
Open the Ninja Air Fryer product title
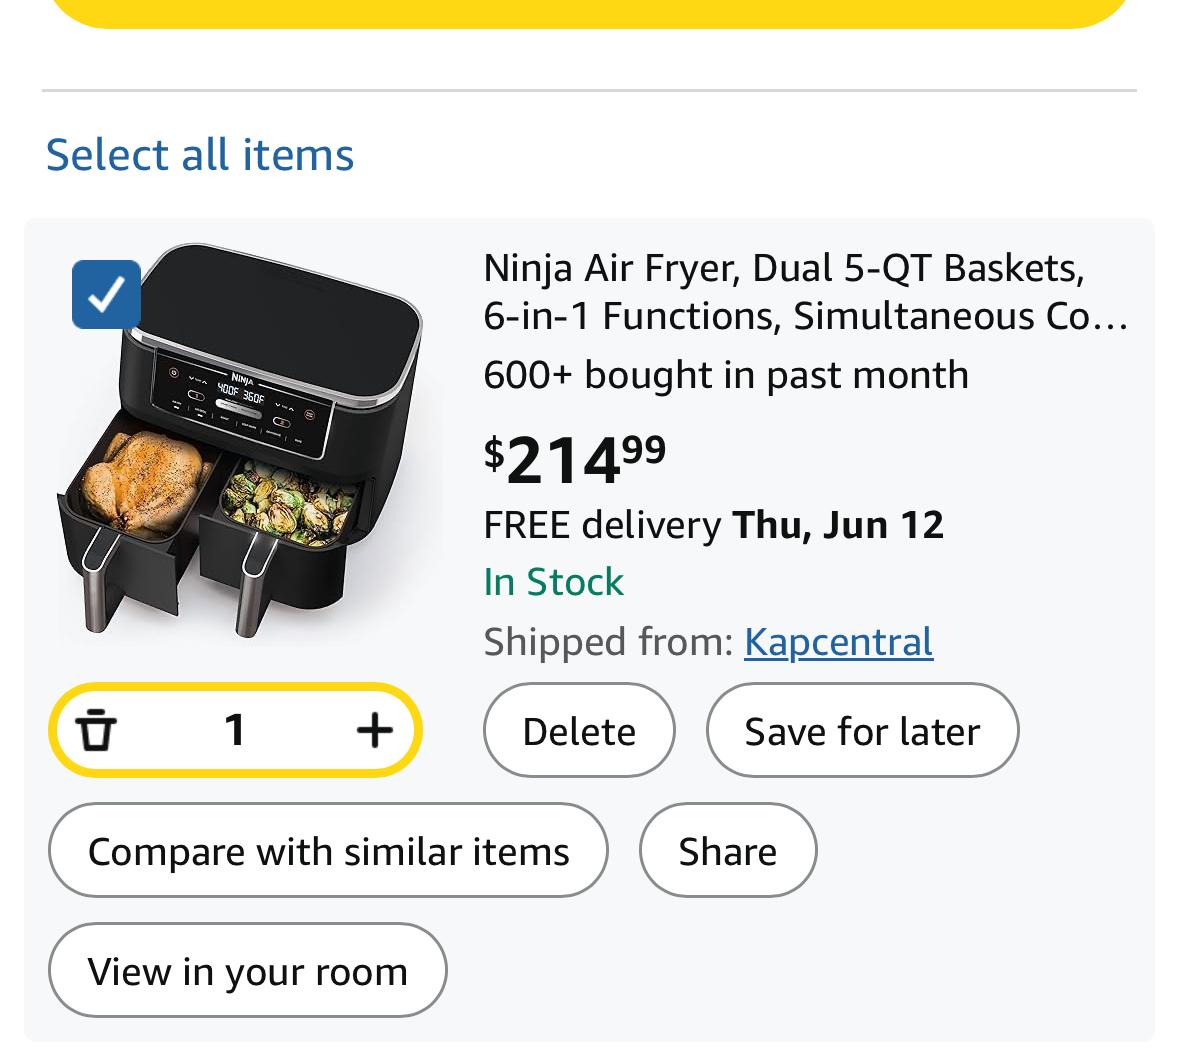click(805, 292)
